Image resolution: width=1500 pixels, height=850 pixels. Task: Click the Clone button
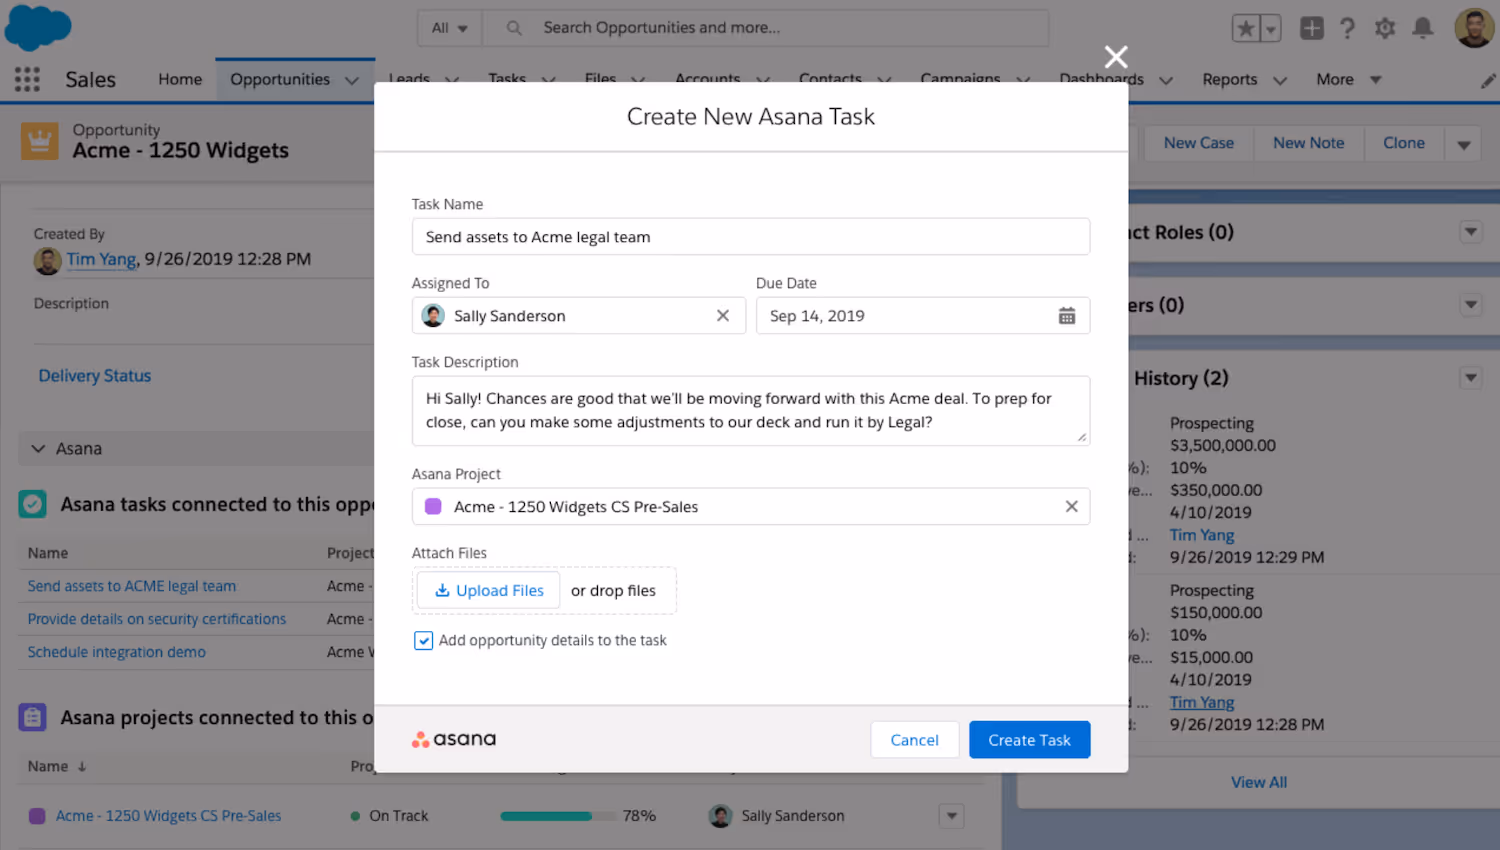(1404, 143)
